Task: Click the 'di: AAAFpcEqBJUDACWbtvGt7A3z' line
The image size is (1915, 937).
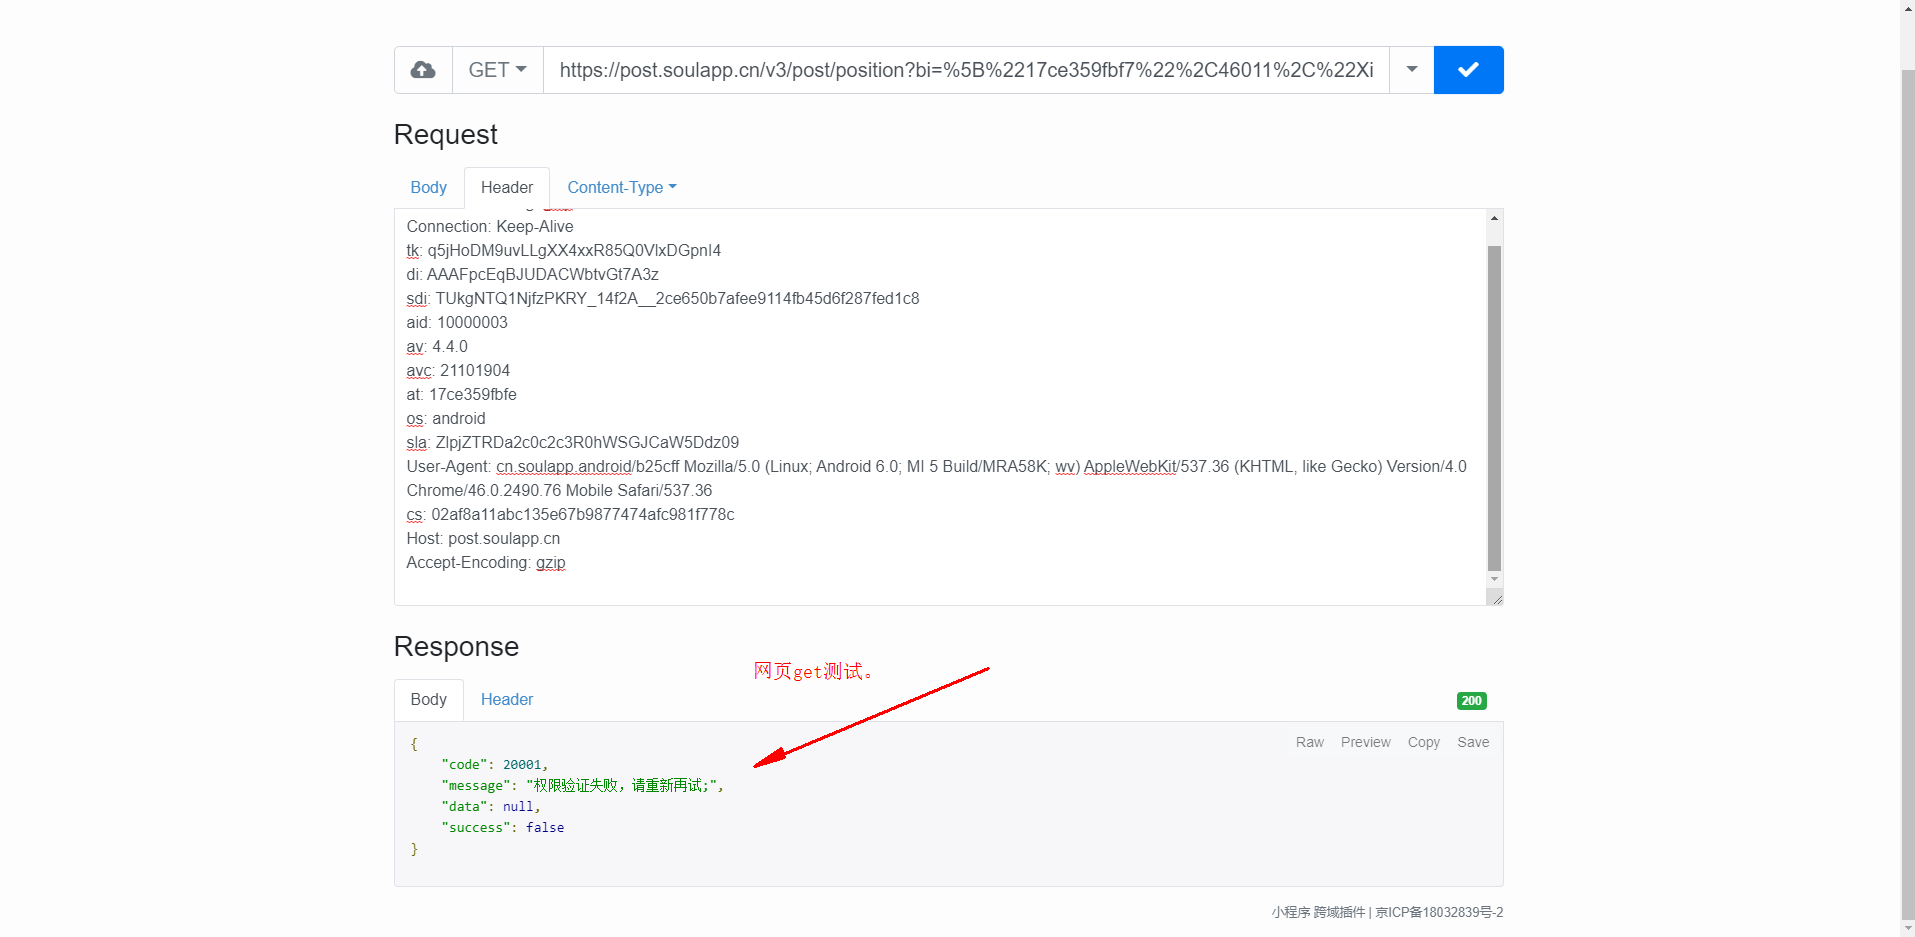Action: [532, 275]
